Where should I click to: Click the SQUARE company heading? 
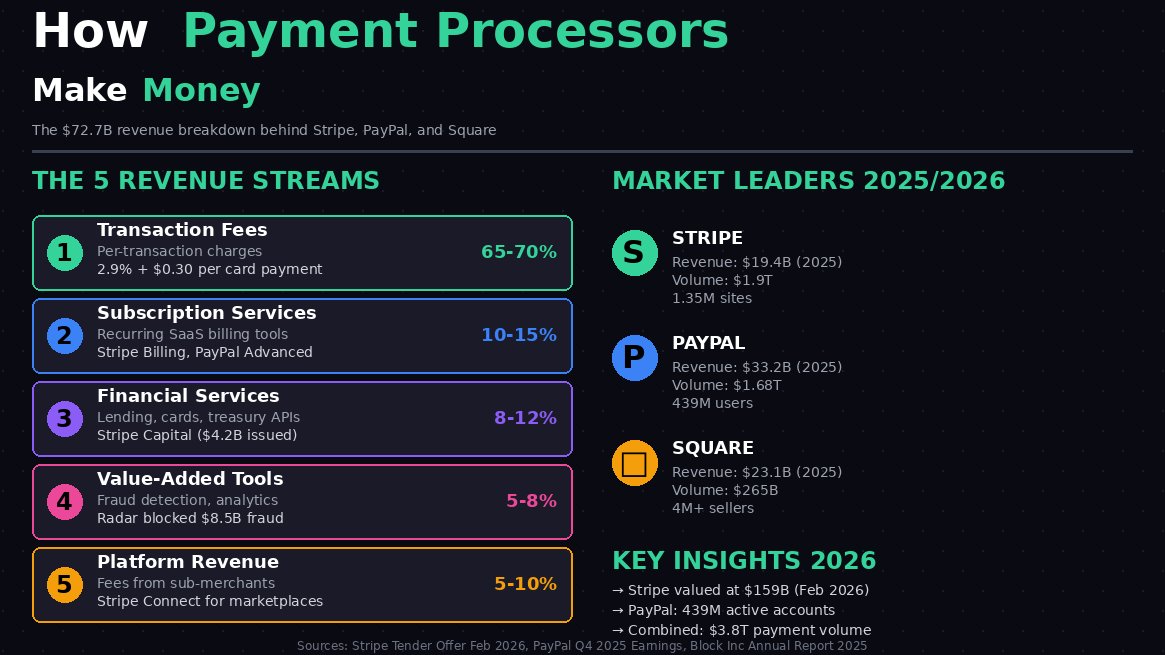pyautogui.click(x=713, y=449)
